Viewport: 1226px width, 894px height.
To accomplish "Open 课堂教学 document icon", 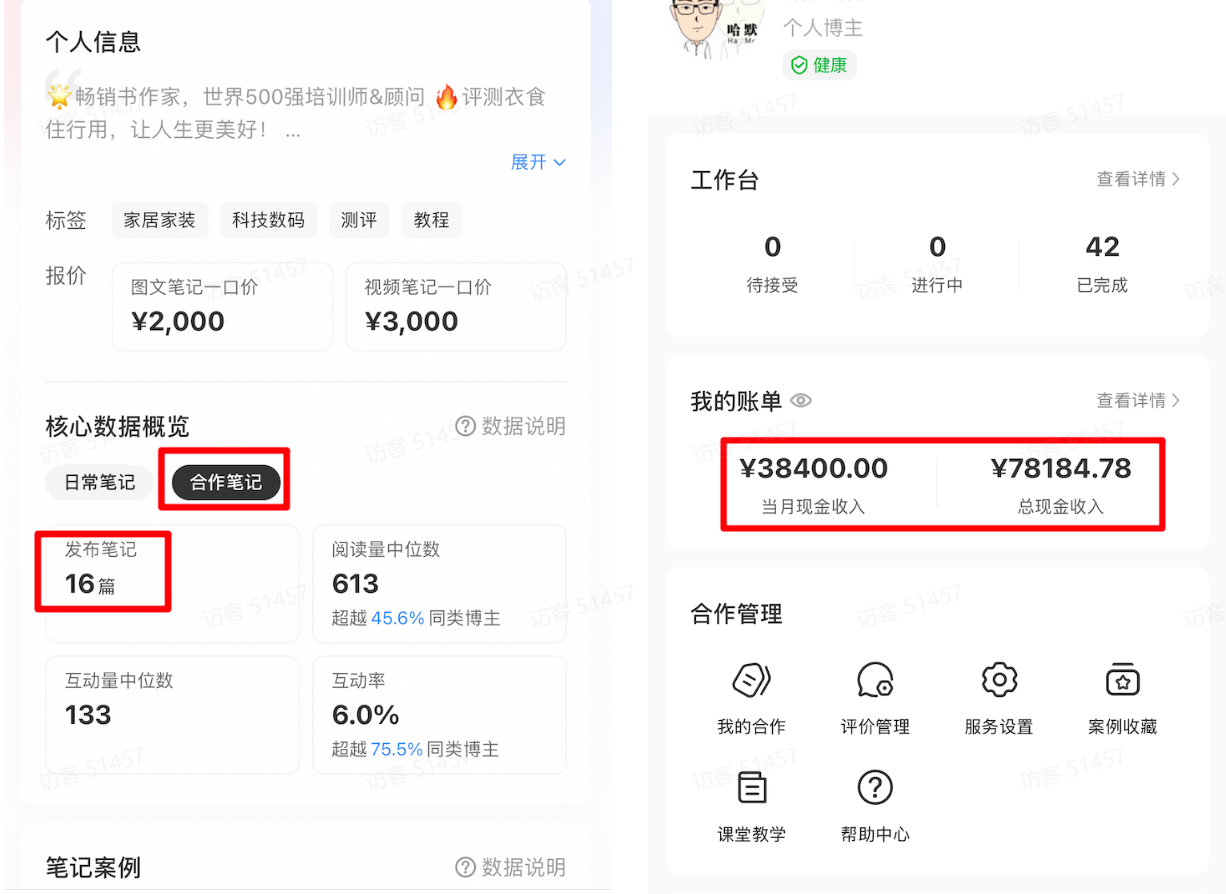I will point(750,787).
